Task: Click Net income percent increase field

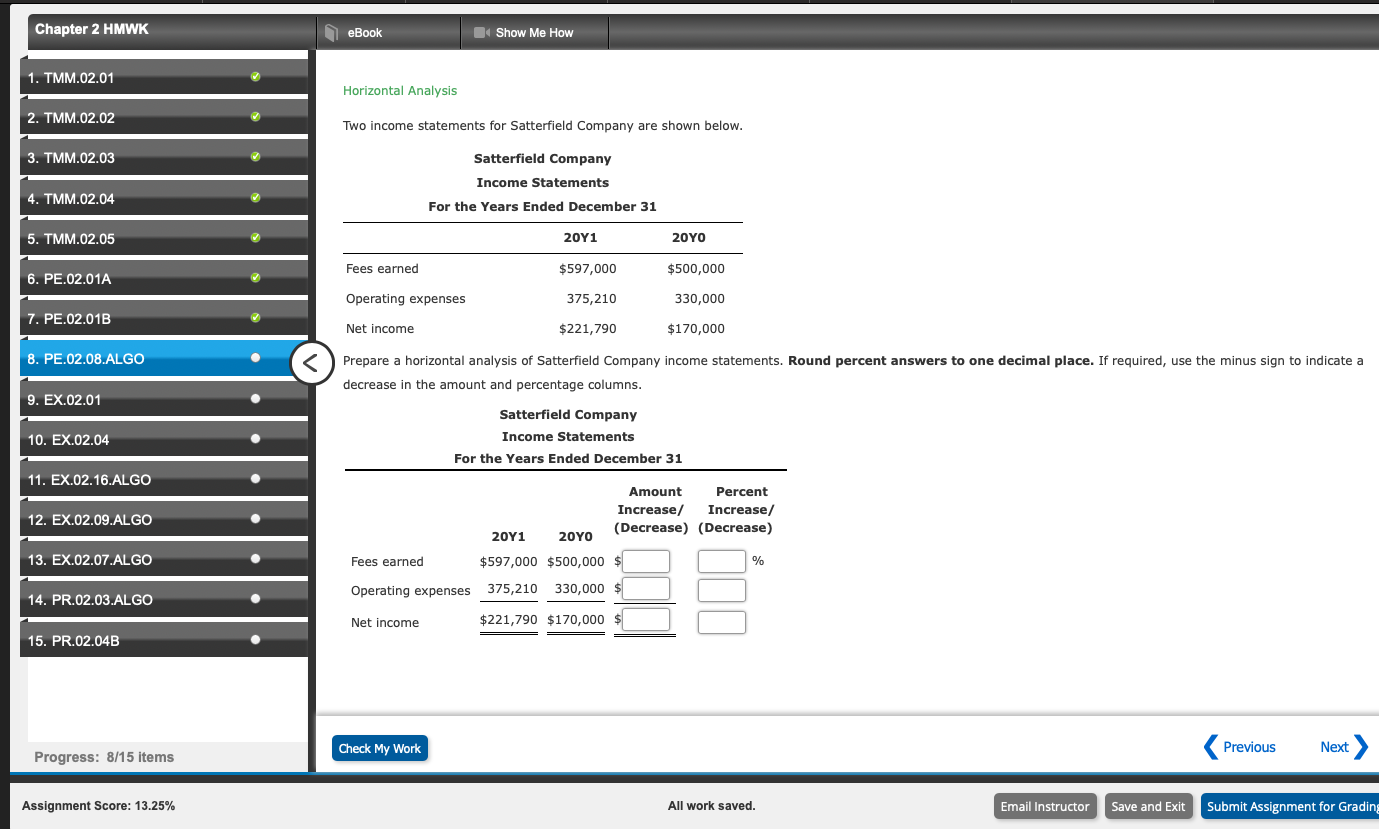Action: pos(722,621)
